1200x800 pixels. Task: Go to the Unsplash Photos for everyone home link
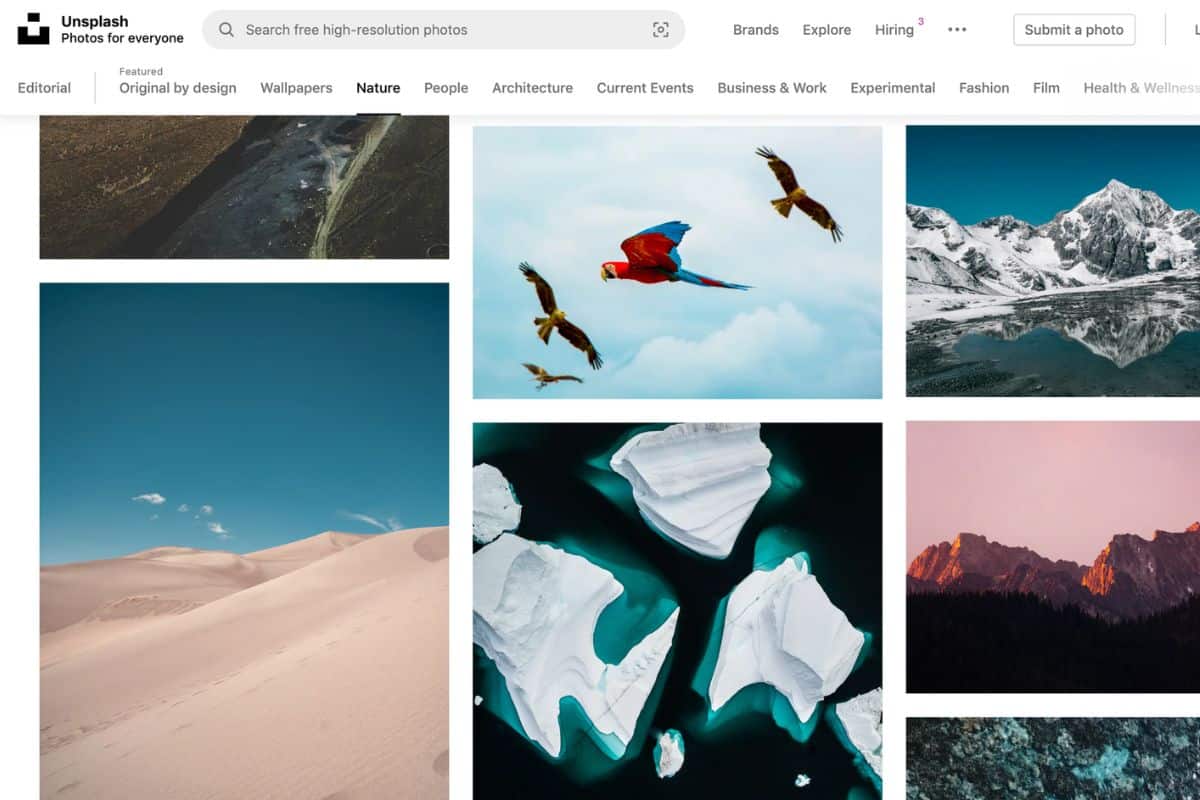pos(101,29)
